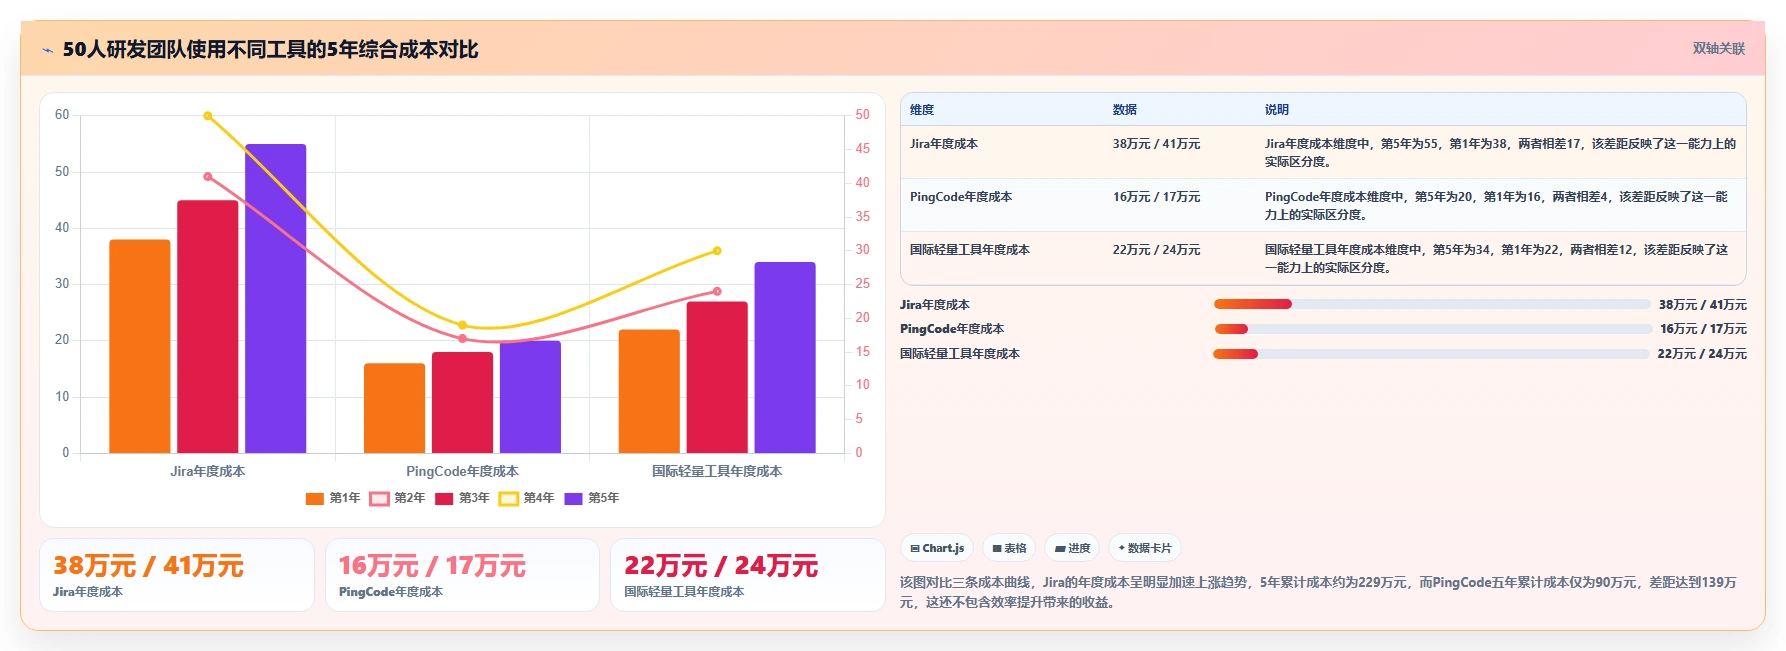Click the Chart.js chip icon
Screen dimensions: 1786x651
(x=915, y=548)
